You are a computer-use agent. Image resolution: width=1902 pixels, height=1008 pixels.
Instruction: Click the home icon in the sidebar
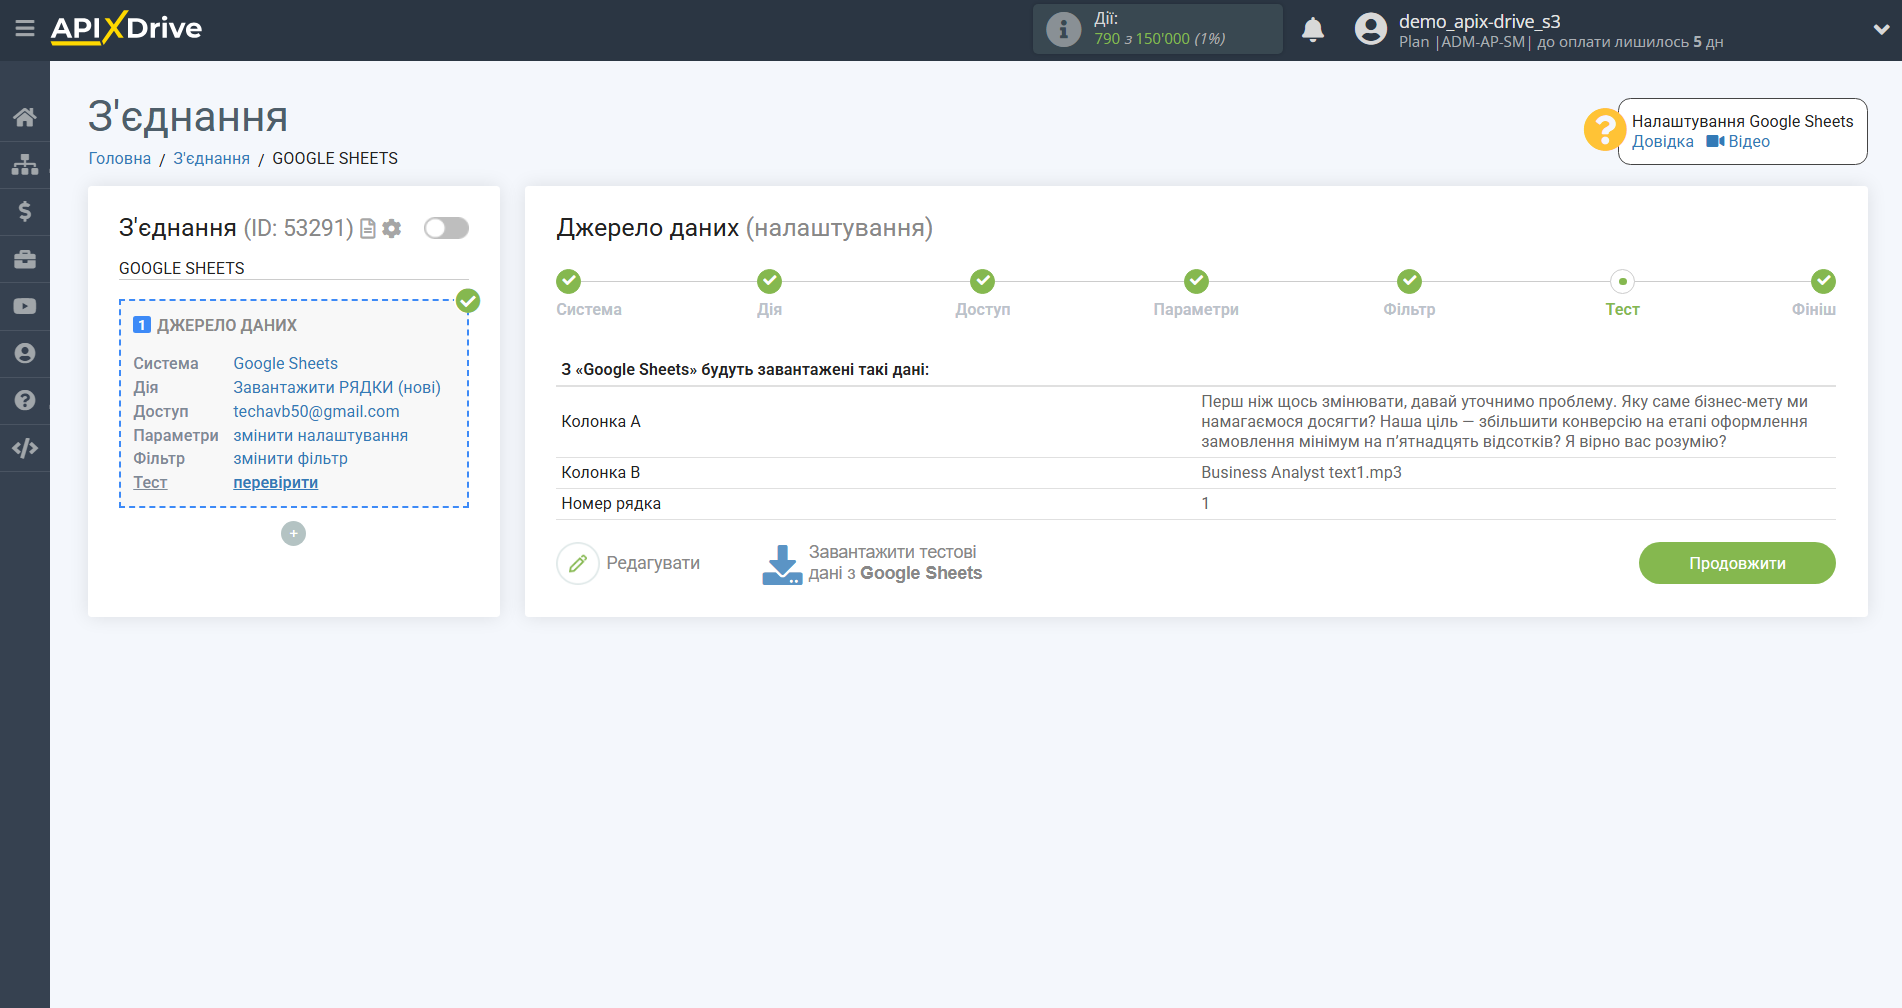[25, 117]
